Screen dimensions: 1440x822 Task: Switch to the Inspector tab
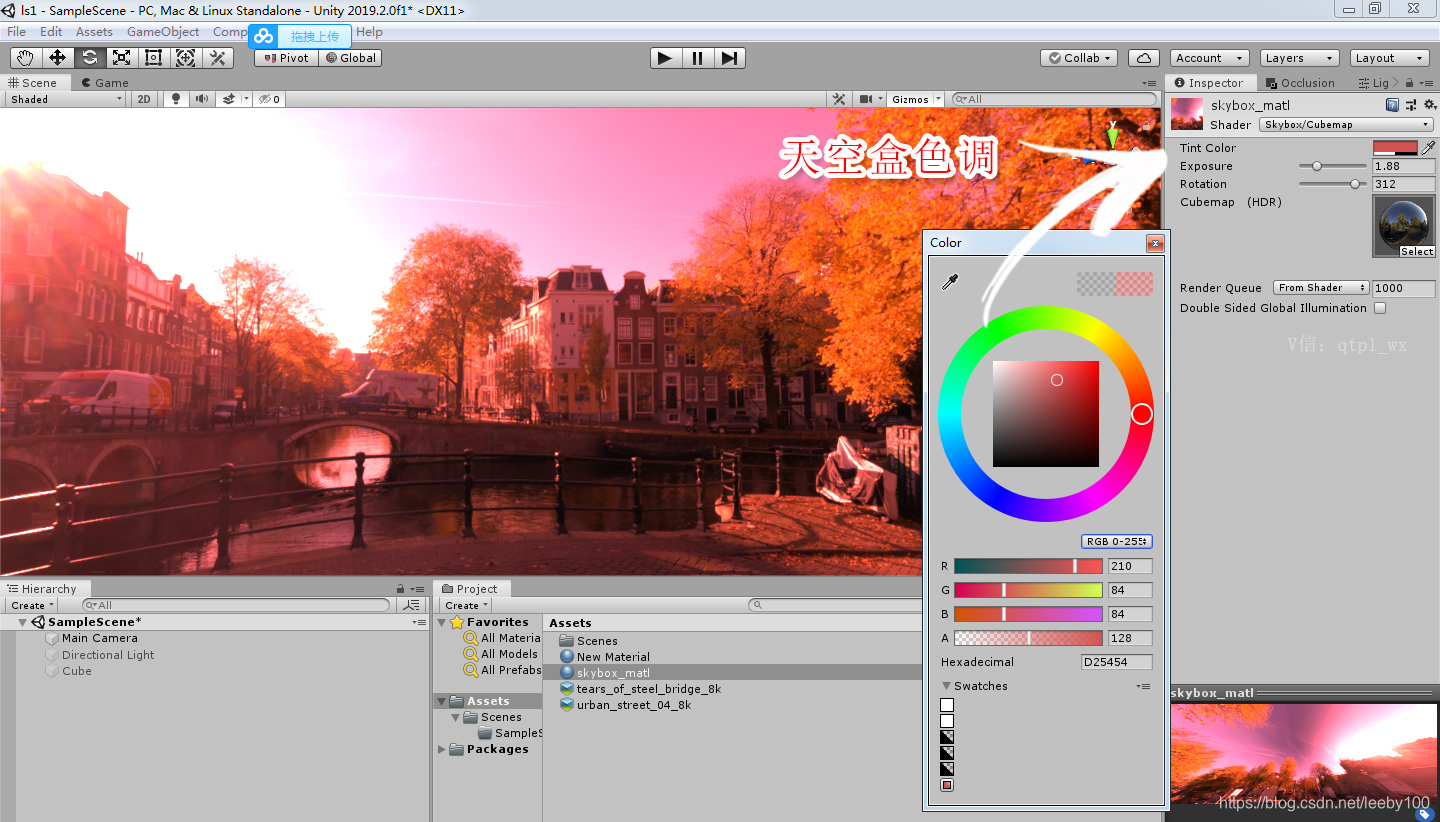click(1208, 83)
